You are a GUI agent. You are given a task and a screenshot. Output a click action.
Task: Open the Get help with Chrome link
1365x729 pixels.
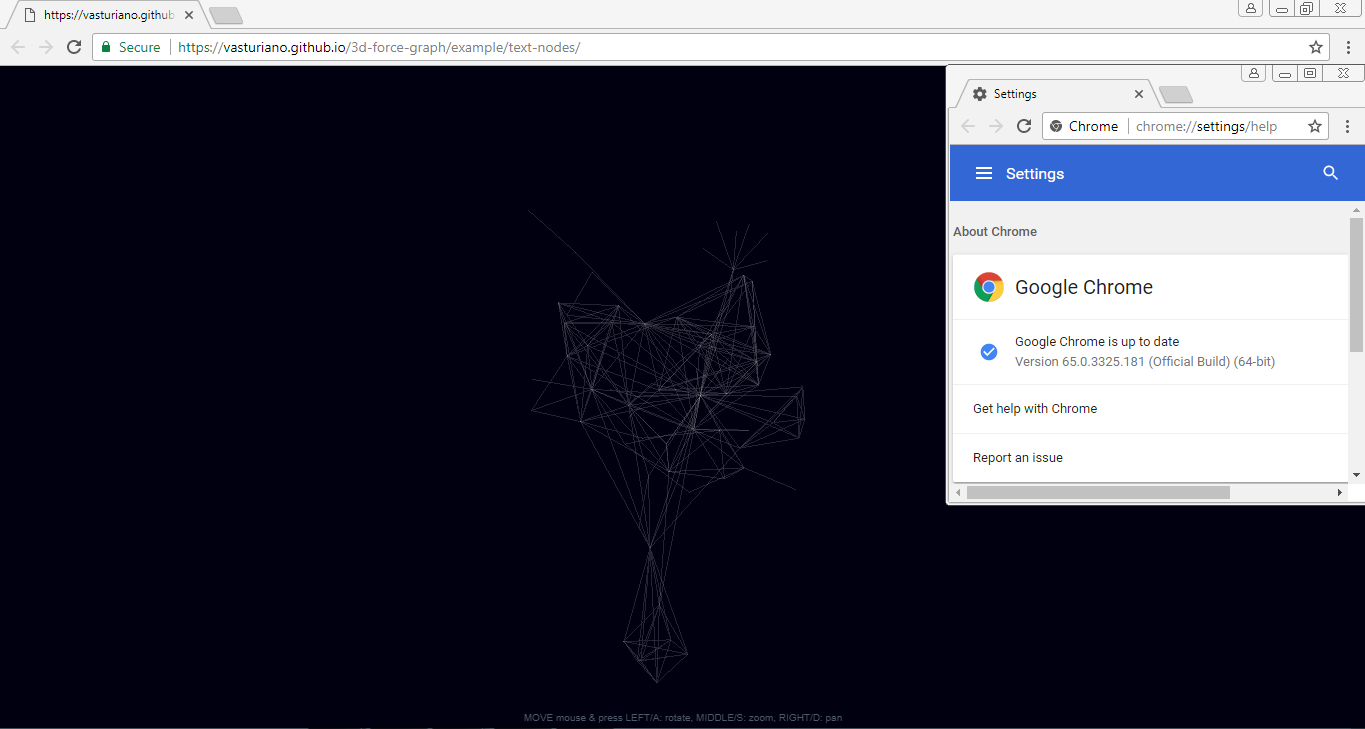coord(1034,408)
